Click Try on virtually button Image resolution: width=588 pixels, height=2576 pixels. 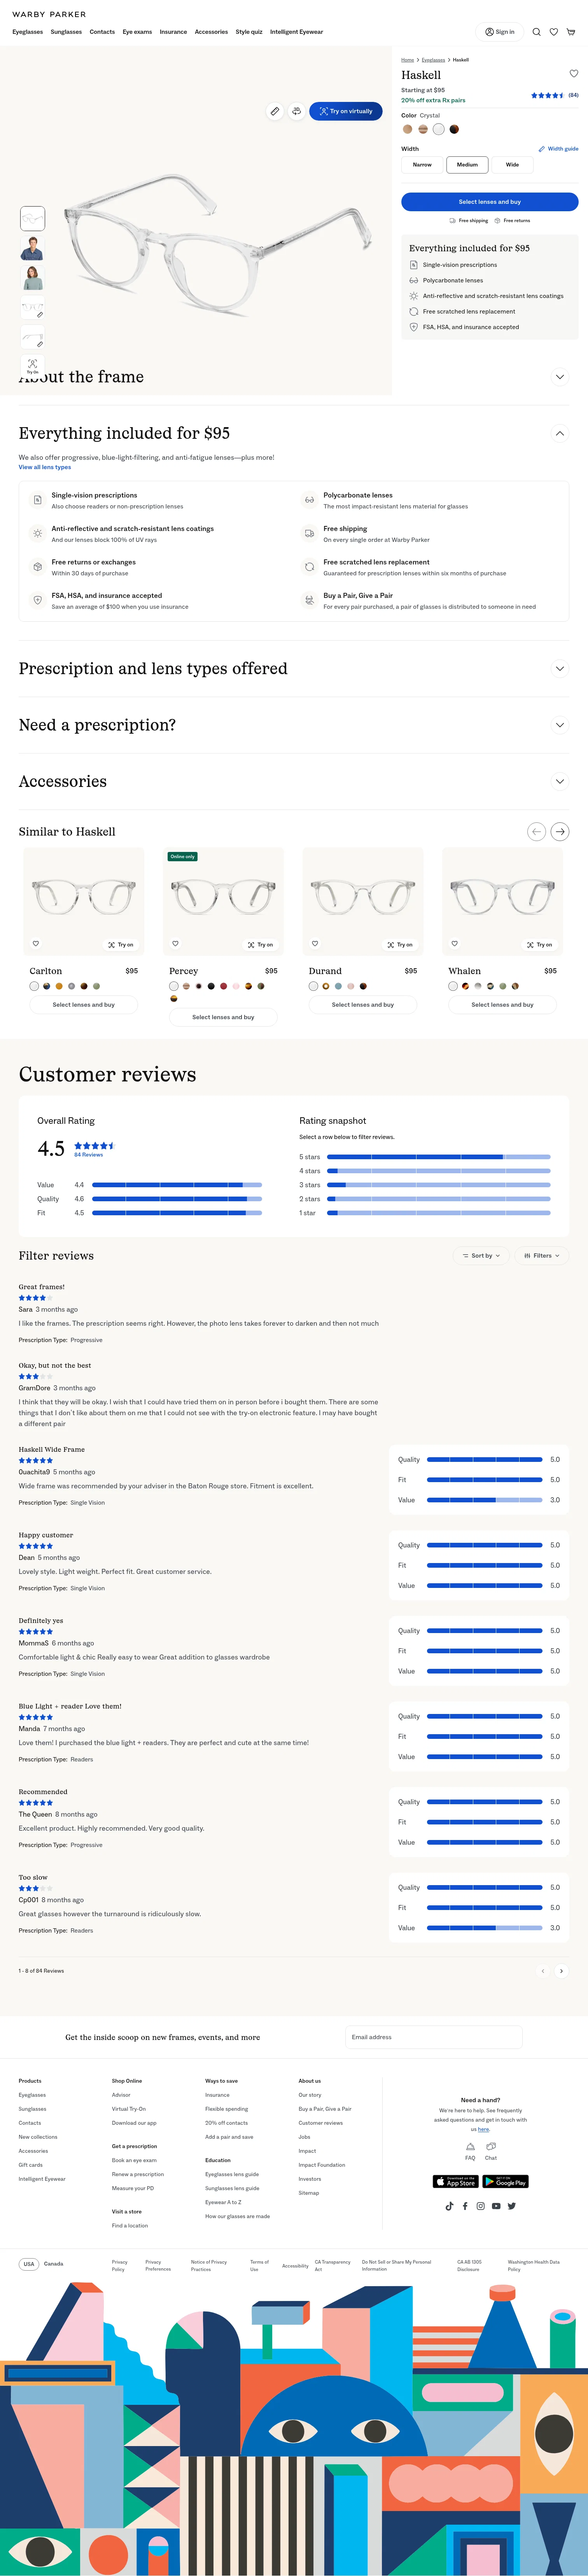tap(346, 111)
